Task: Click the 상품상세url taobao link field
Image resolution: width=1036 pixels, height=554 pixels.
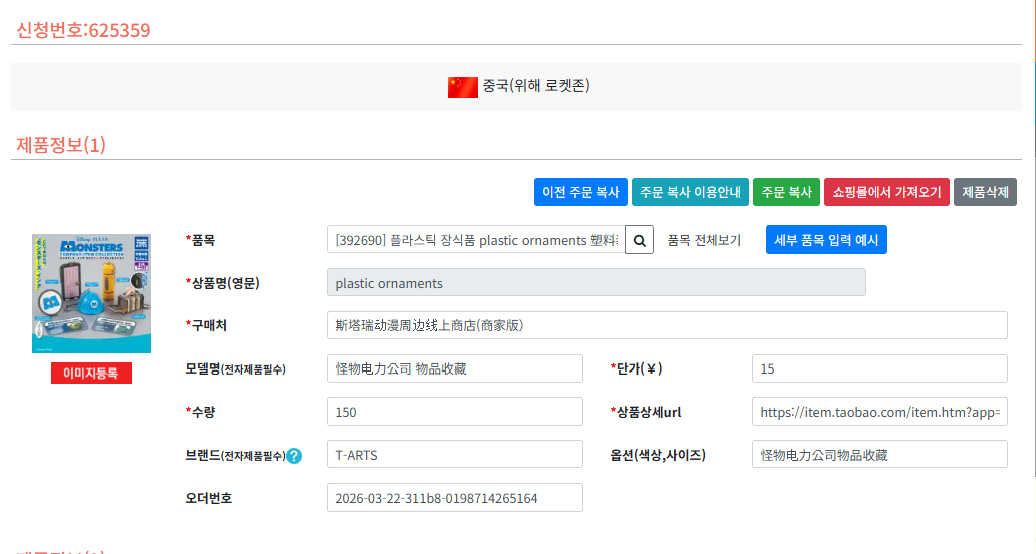Action: [x=879, y=412]
